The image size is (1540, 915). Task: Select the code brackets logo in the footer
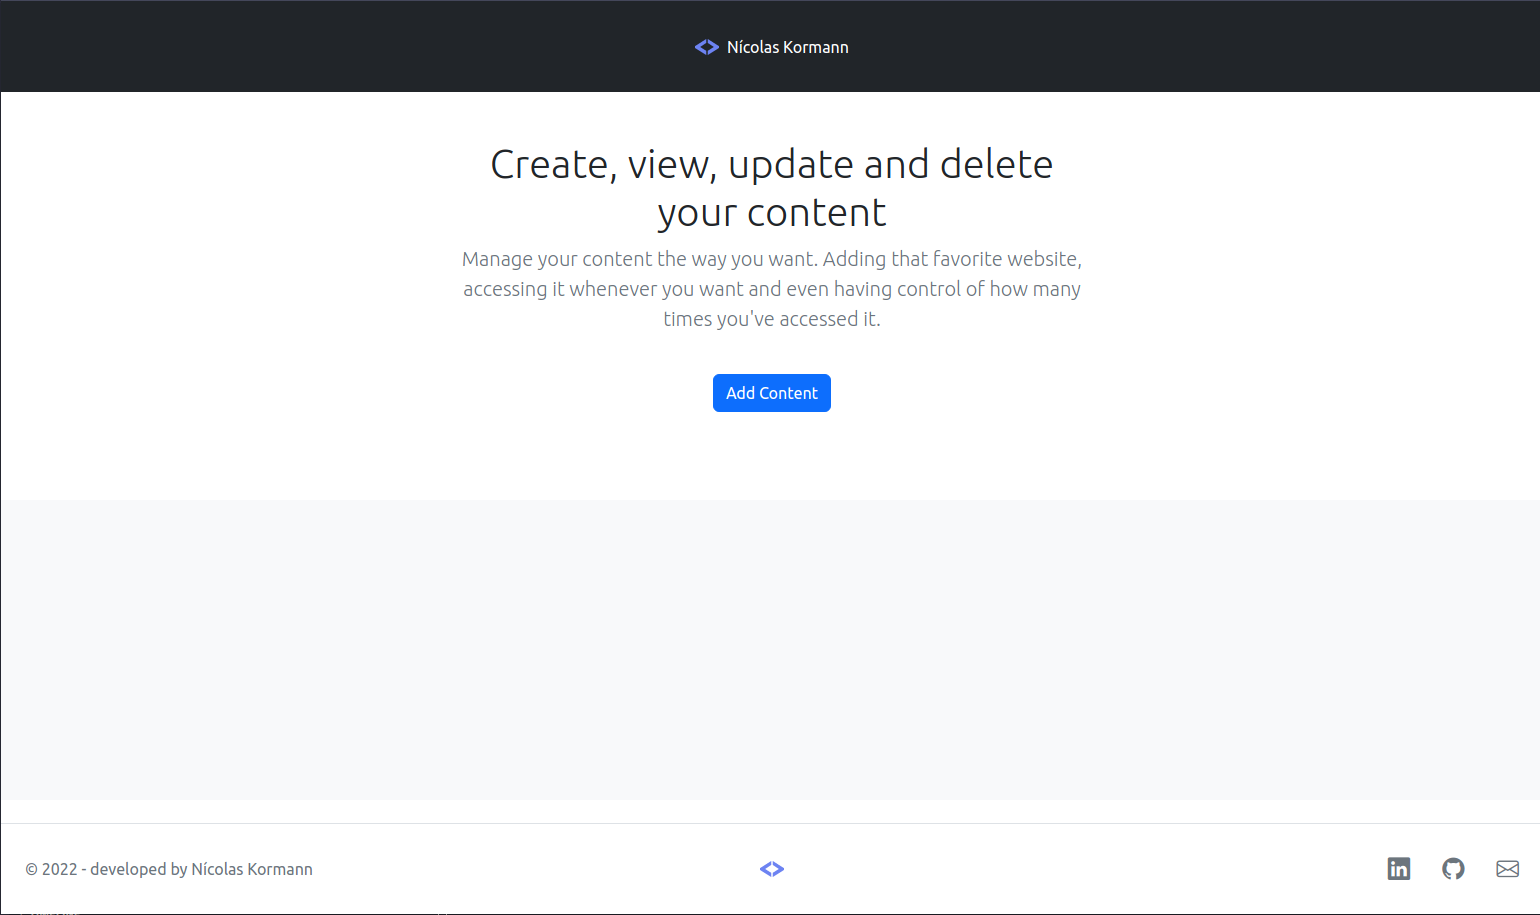pos(772,869)
